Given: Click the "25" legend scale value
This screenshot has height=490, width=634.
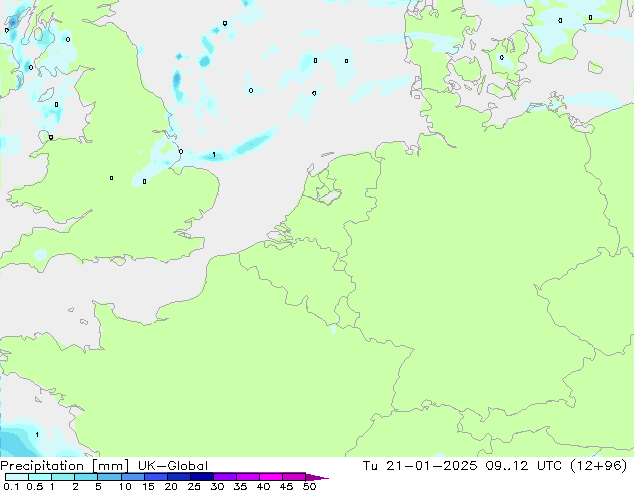Looking at the screenshot, I should pos(194,486).
